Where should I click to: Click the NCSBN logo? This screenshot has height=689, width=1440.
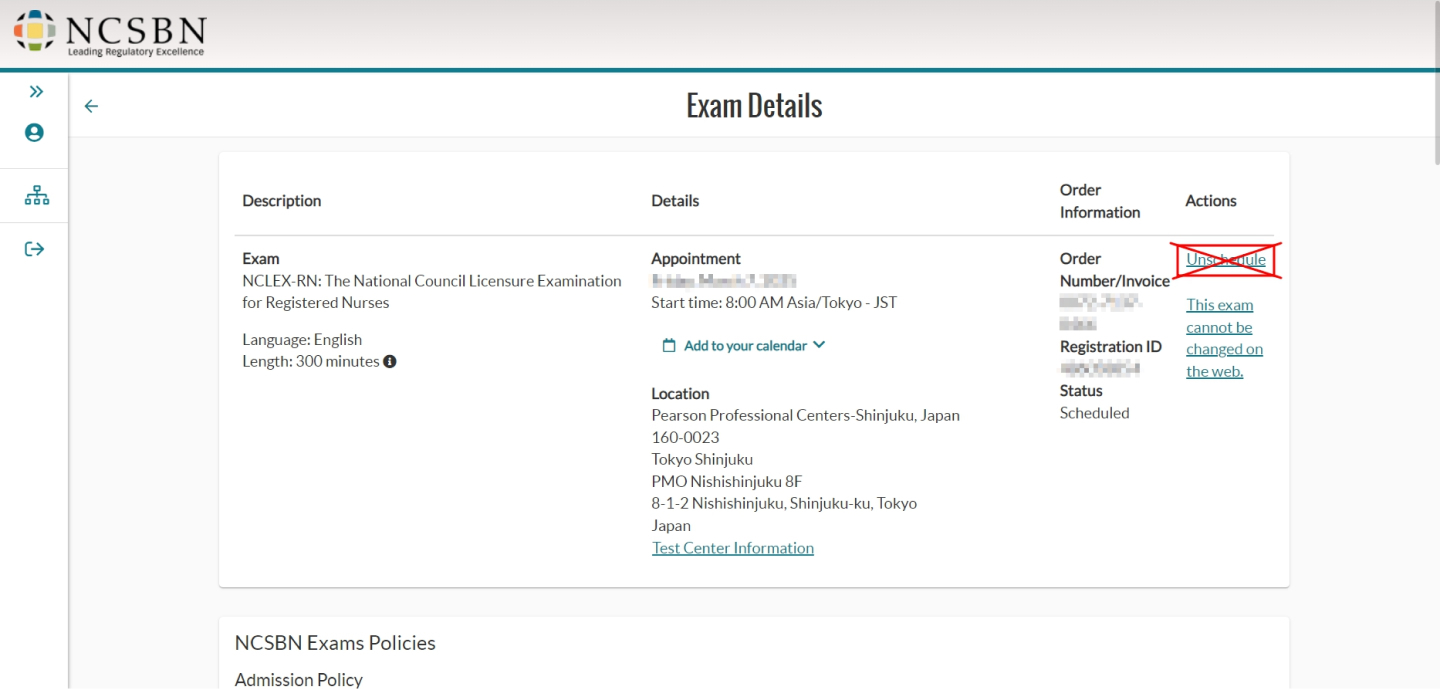pos(109,33)
